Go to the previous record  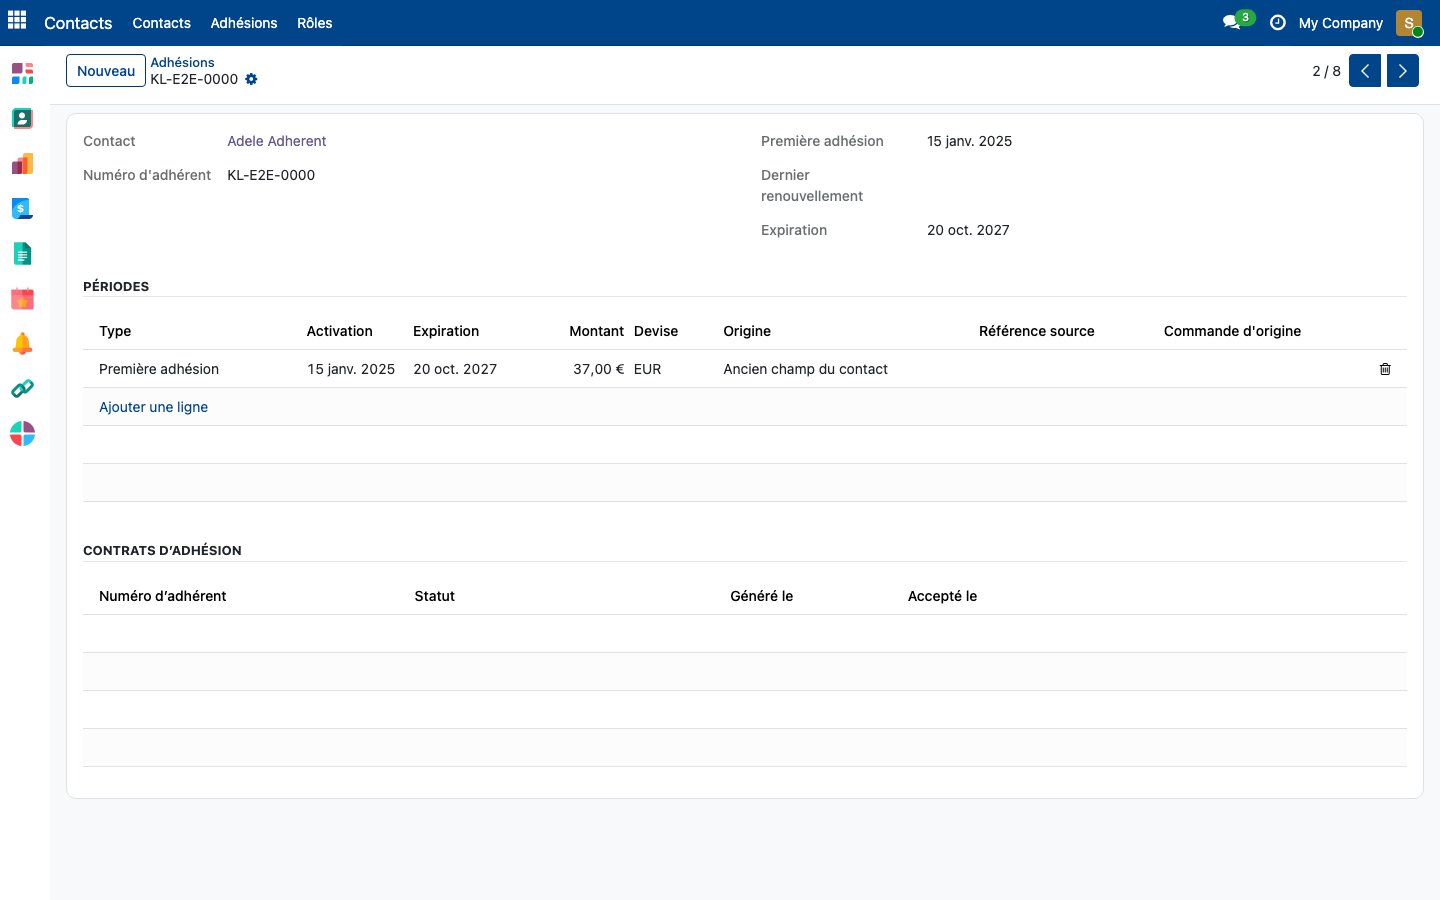point(1365,71)
